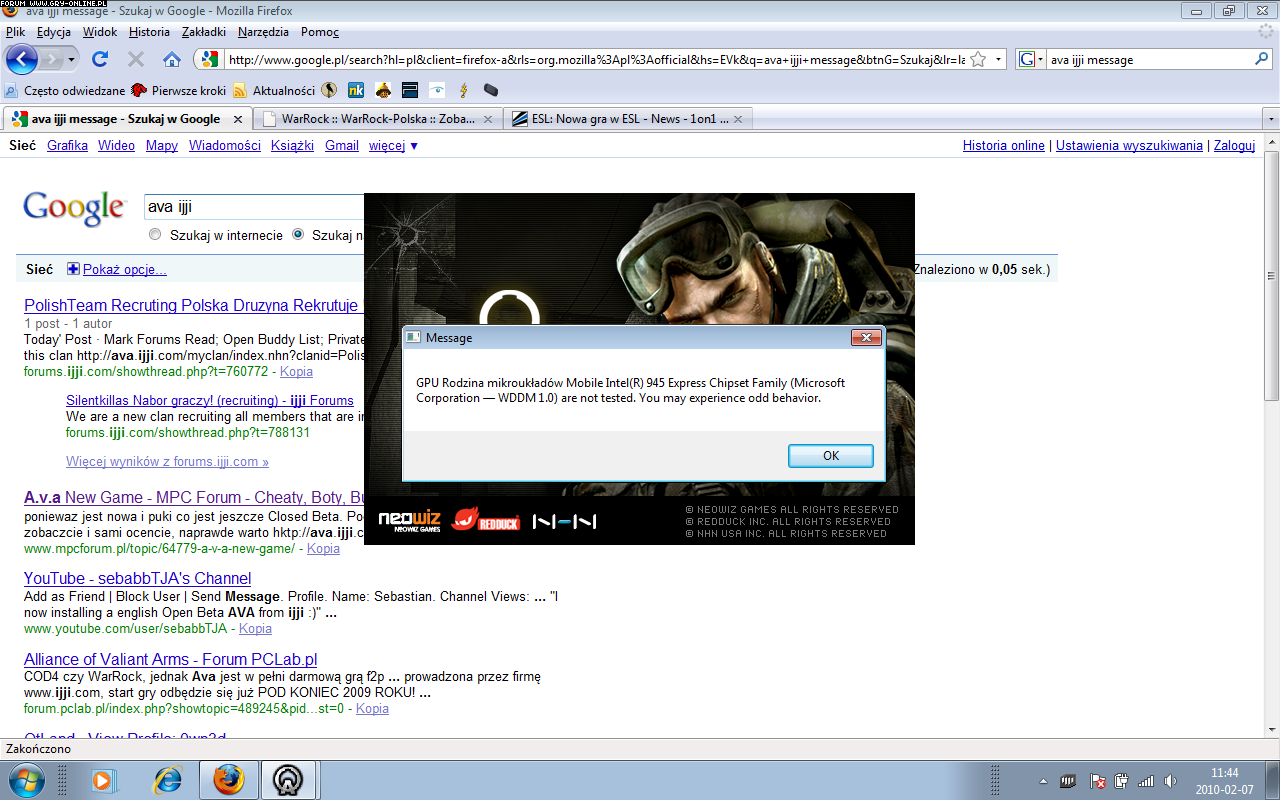This screenshot has height=802, width=1281.
Task: Select 'Szukaj w internecie' radio button
Action: tap(155, 235)
